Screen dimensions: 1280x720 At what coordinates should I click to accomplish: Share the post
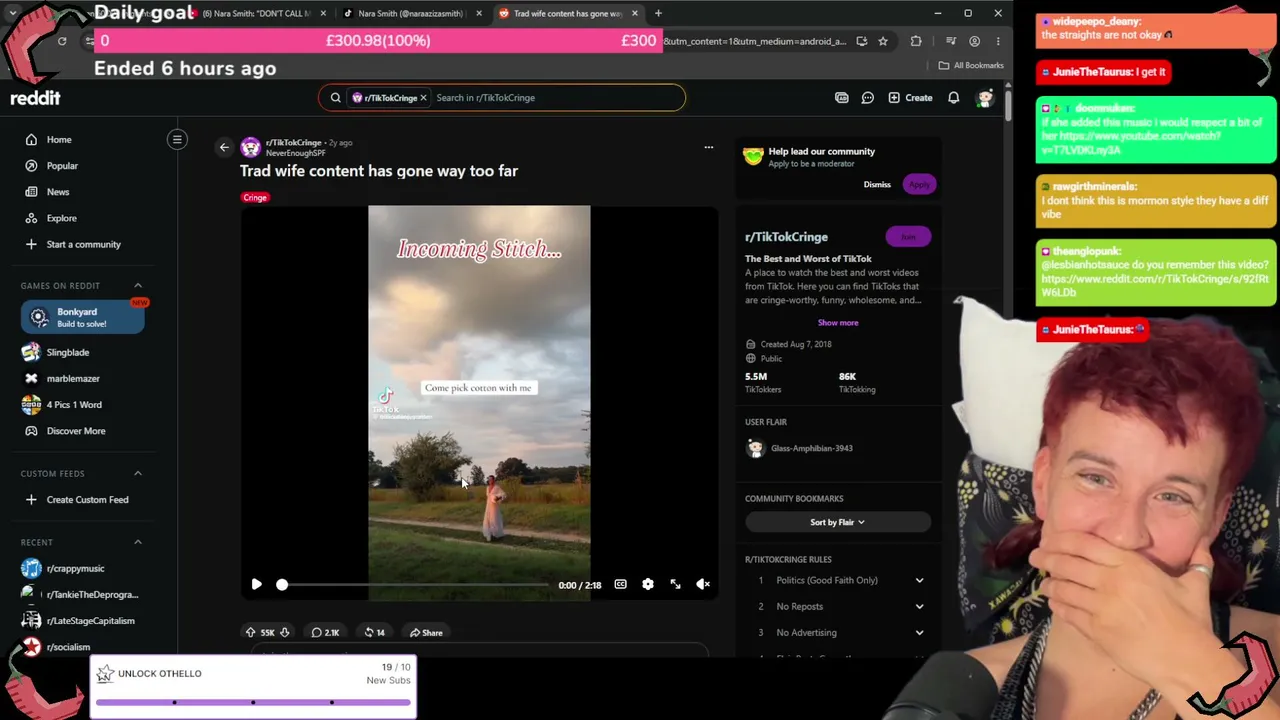coord(426,632)
